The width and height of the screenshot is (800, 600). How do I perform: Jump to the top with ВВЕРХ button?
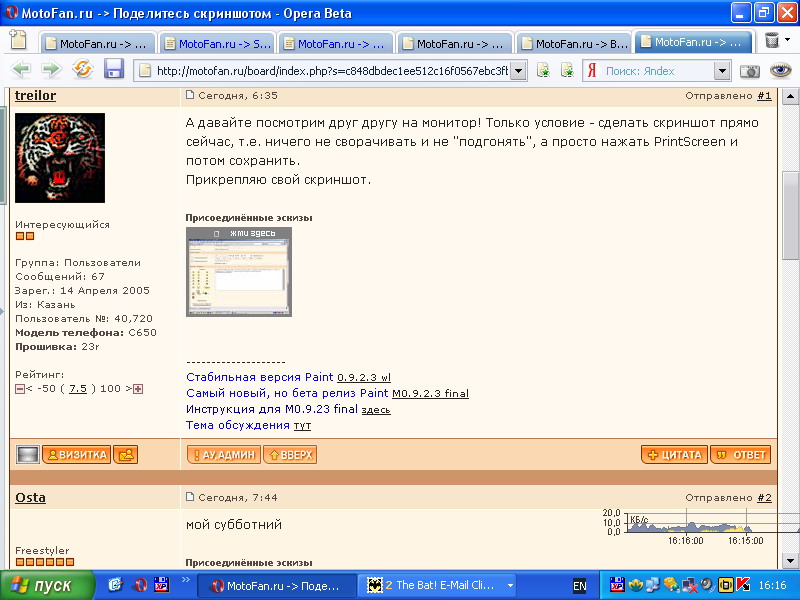click(290, 455)
